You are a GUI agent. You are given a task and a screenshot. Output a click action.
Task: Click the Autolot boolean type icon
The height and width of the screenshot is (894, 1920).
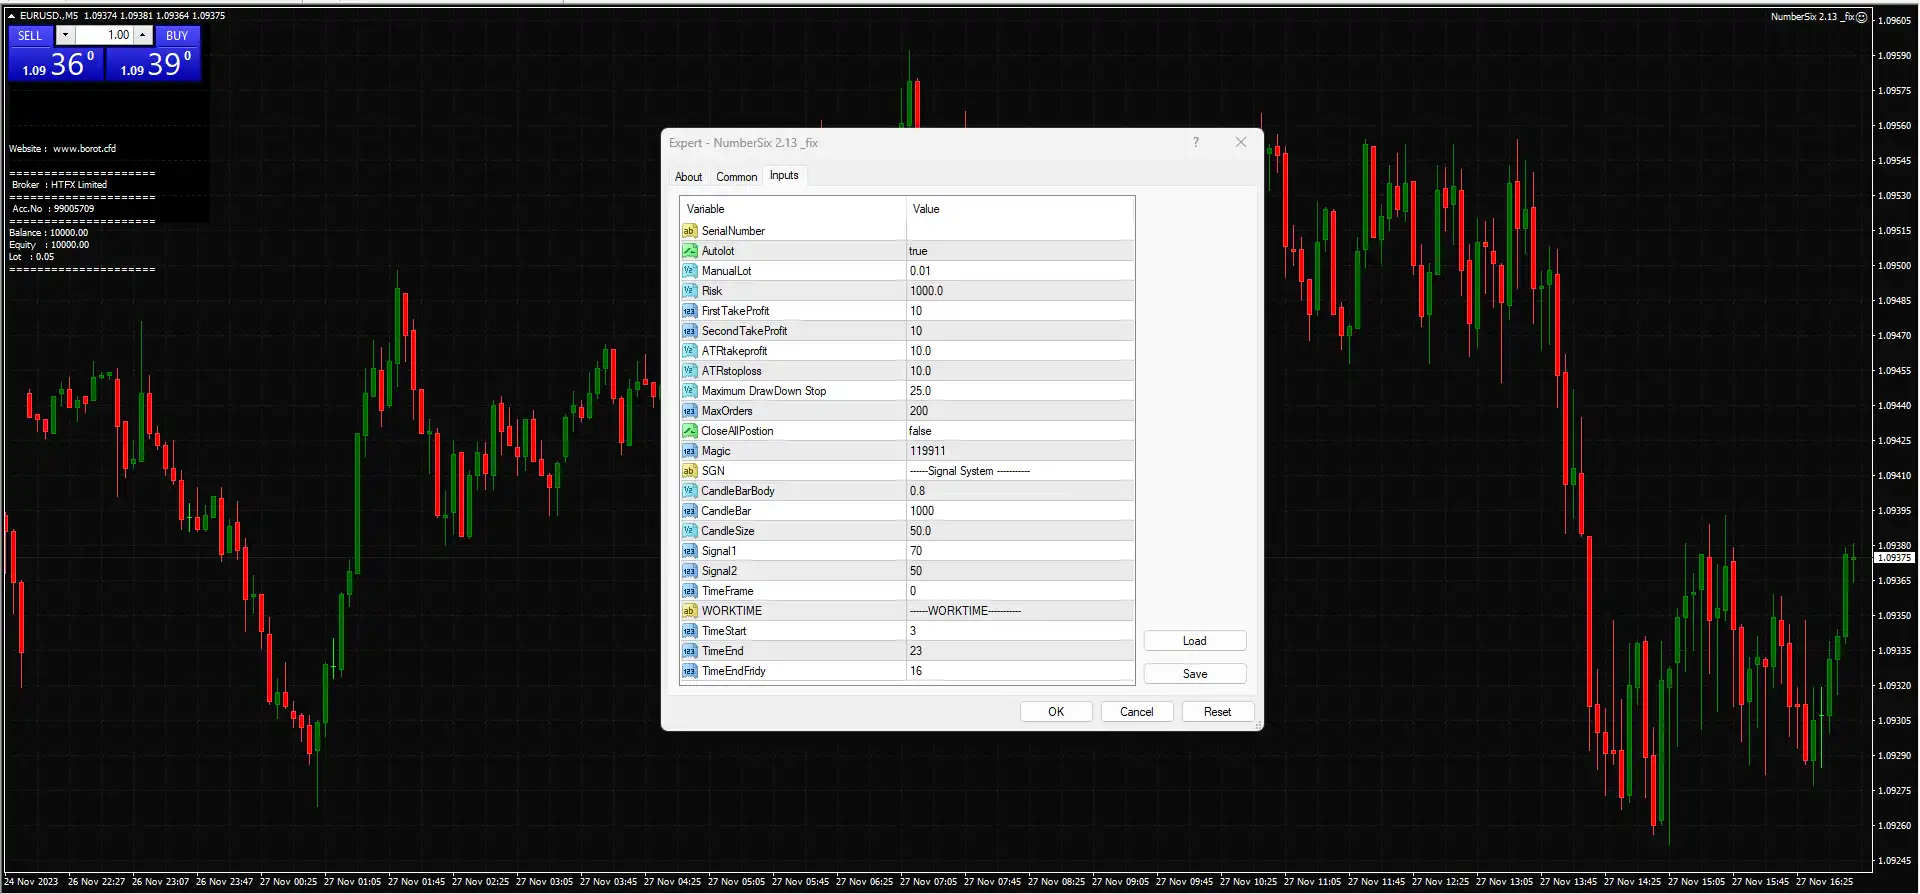point(689,251)
